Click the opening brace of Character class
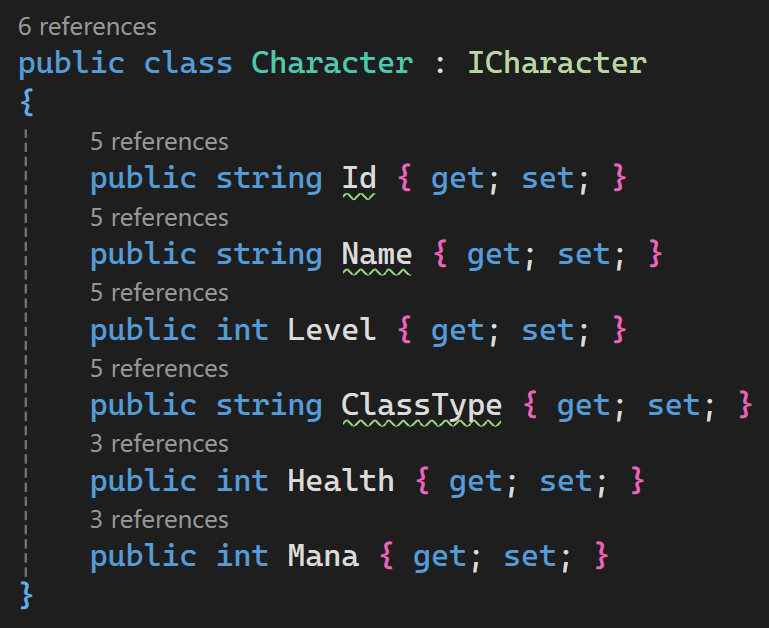Screen dimensions: 769x628 pos(27,102)
